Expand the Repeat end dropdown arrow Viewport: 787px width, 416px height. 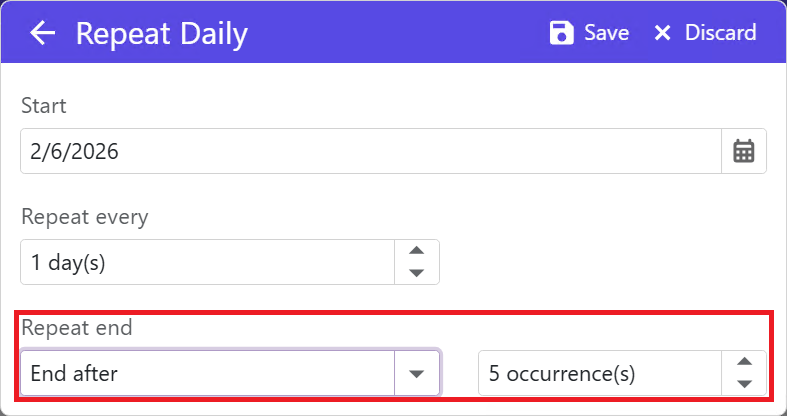pos(418,374)
